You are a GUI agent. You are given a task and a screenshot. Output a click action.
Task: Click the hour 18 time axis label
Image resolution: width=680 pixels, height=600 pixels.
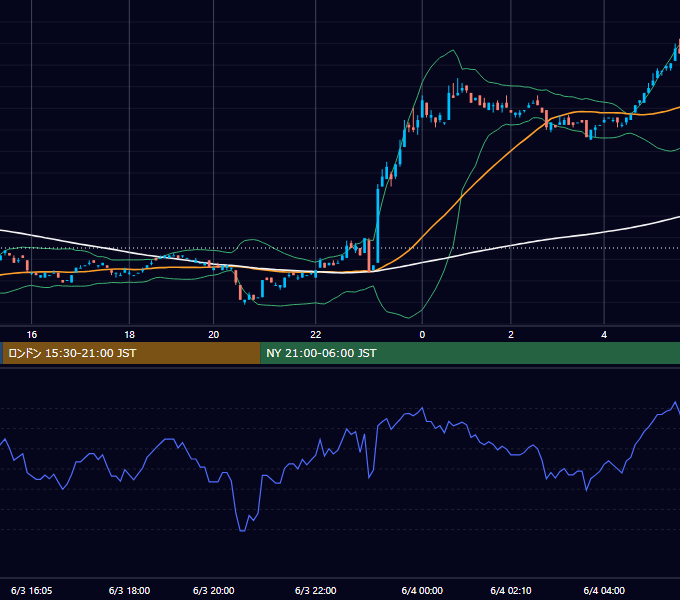coord(129,335)
